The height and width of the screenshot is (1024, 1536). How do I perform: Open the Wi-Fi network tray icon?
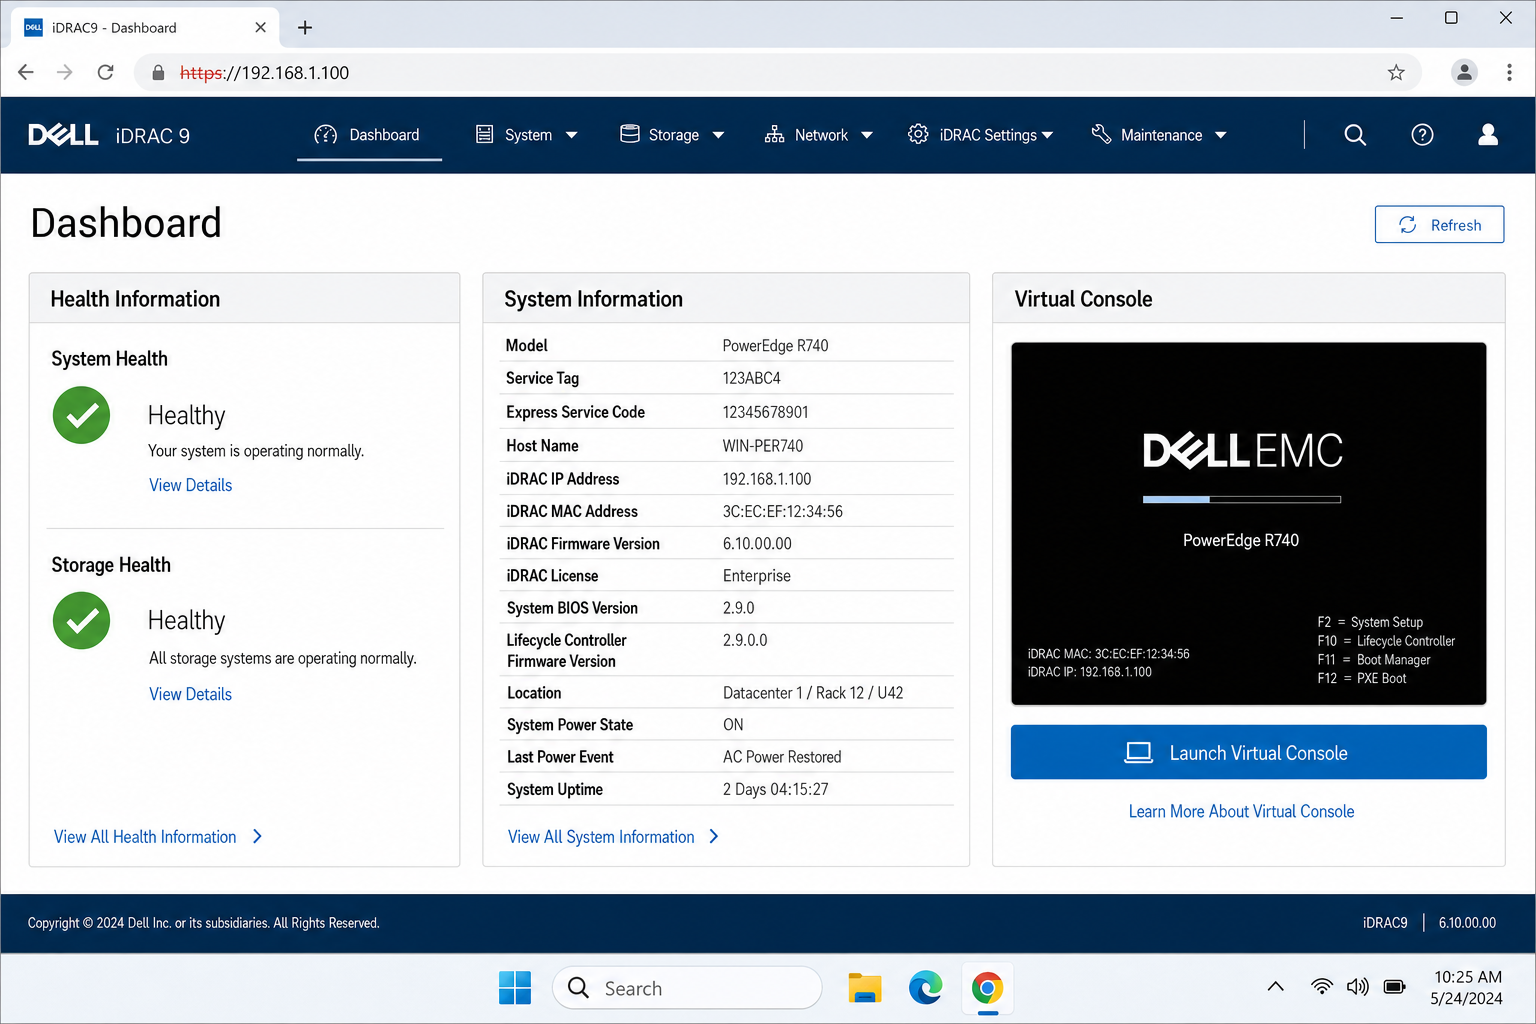click(x=1322, y=987)
